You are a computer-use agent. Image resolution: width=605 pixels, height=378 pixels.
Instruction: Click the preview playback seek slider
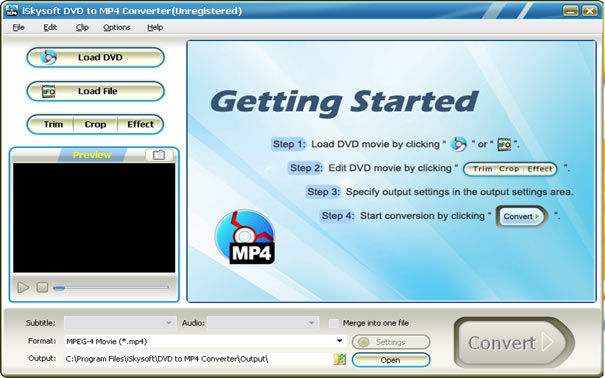111,287
